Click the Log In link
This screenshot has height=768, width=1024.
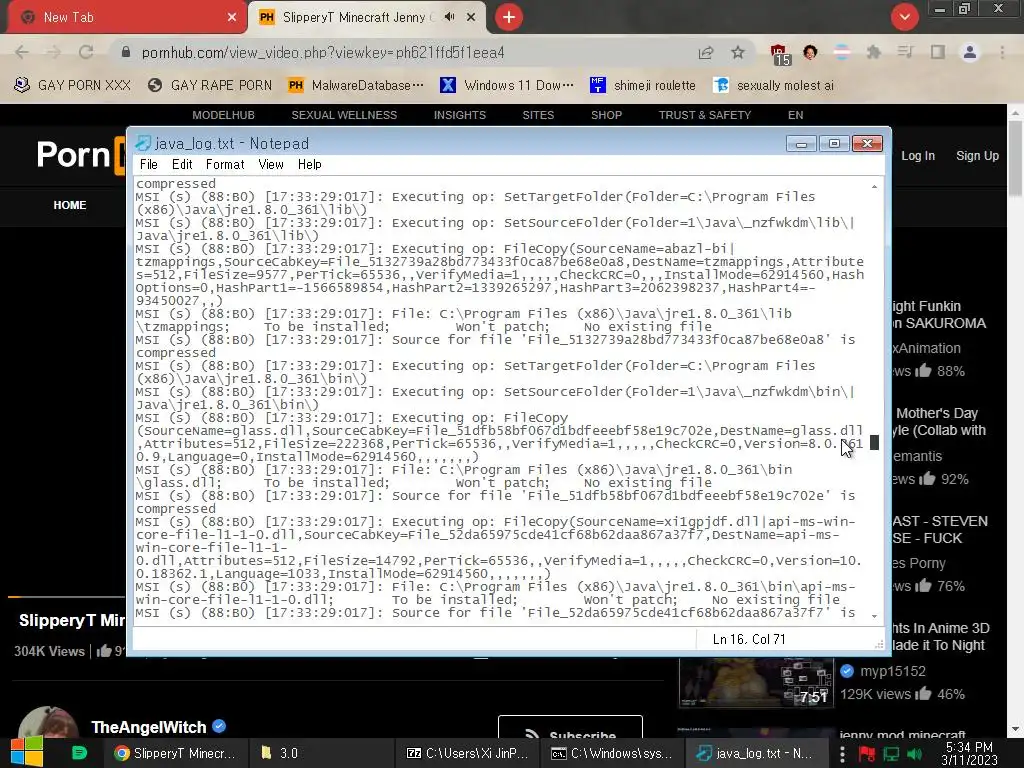click(x=918, y=156)
